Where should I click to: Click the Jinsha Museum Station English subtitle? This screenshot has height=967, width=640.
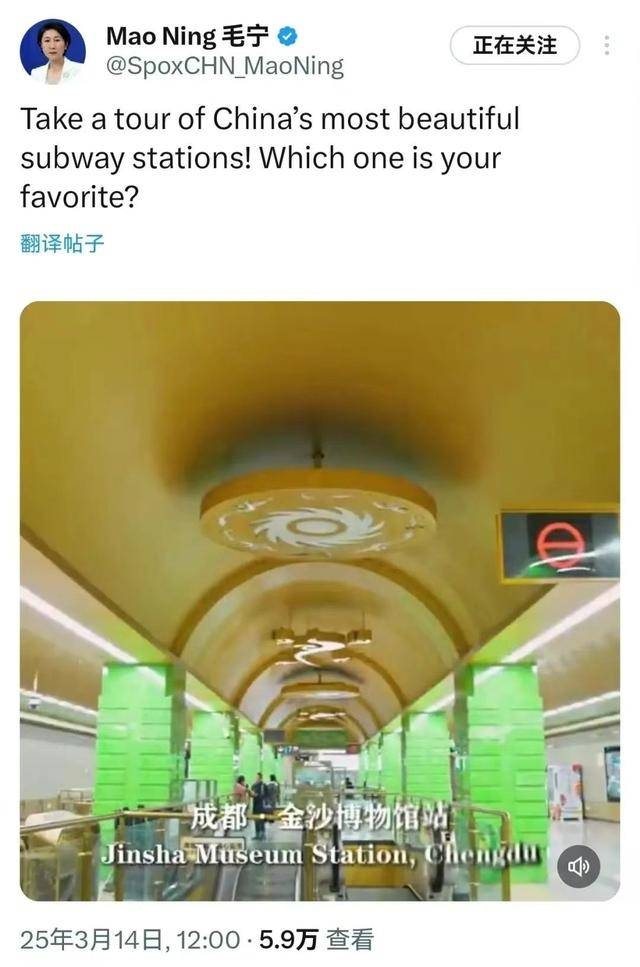[x=321, y=854]
